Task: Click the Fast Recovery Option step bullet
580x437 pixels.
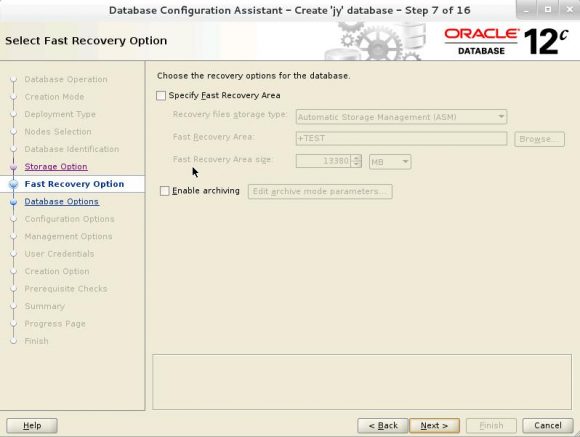Action: 14,184
